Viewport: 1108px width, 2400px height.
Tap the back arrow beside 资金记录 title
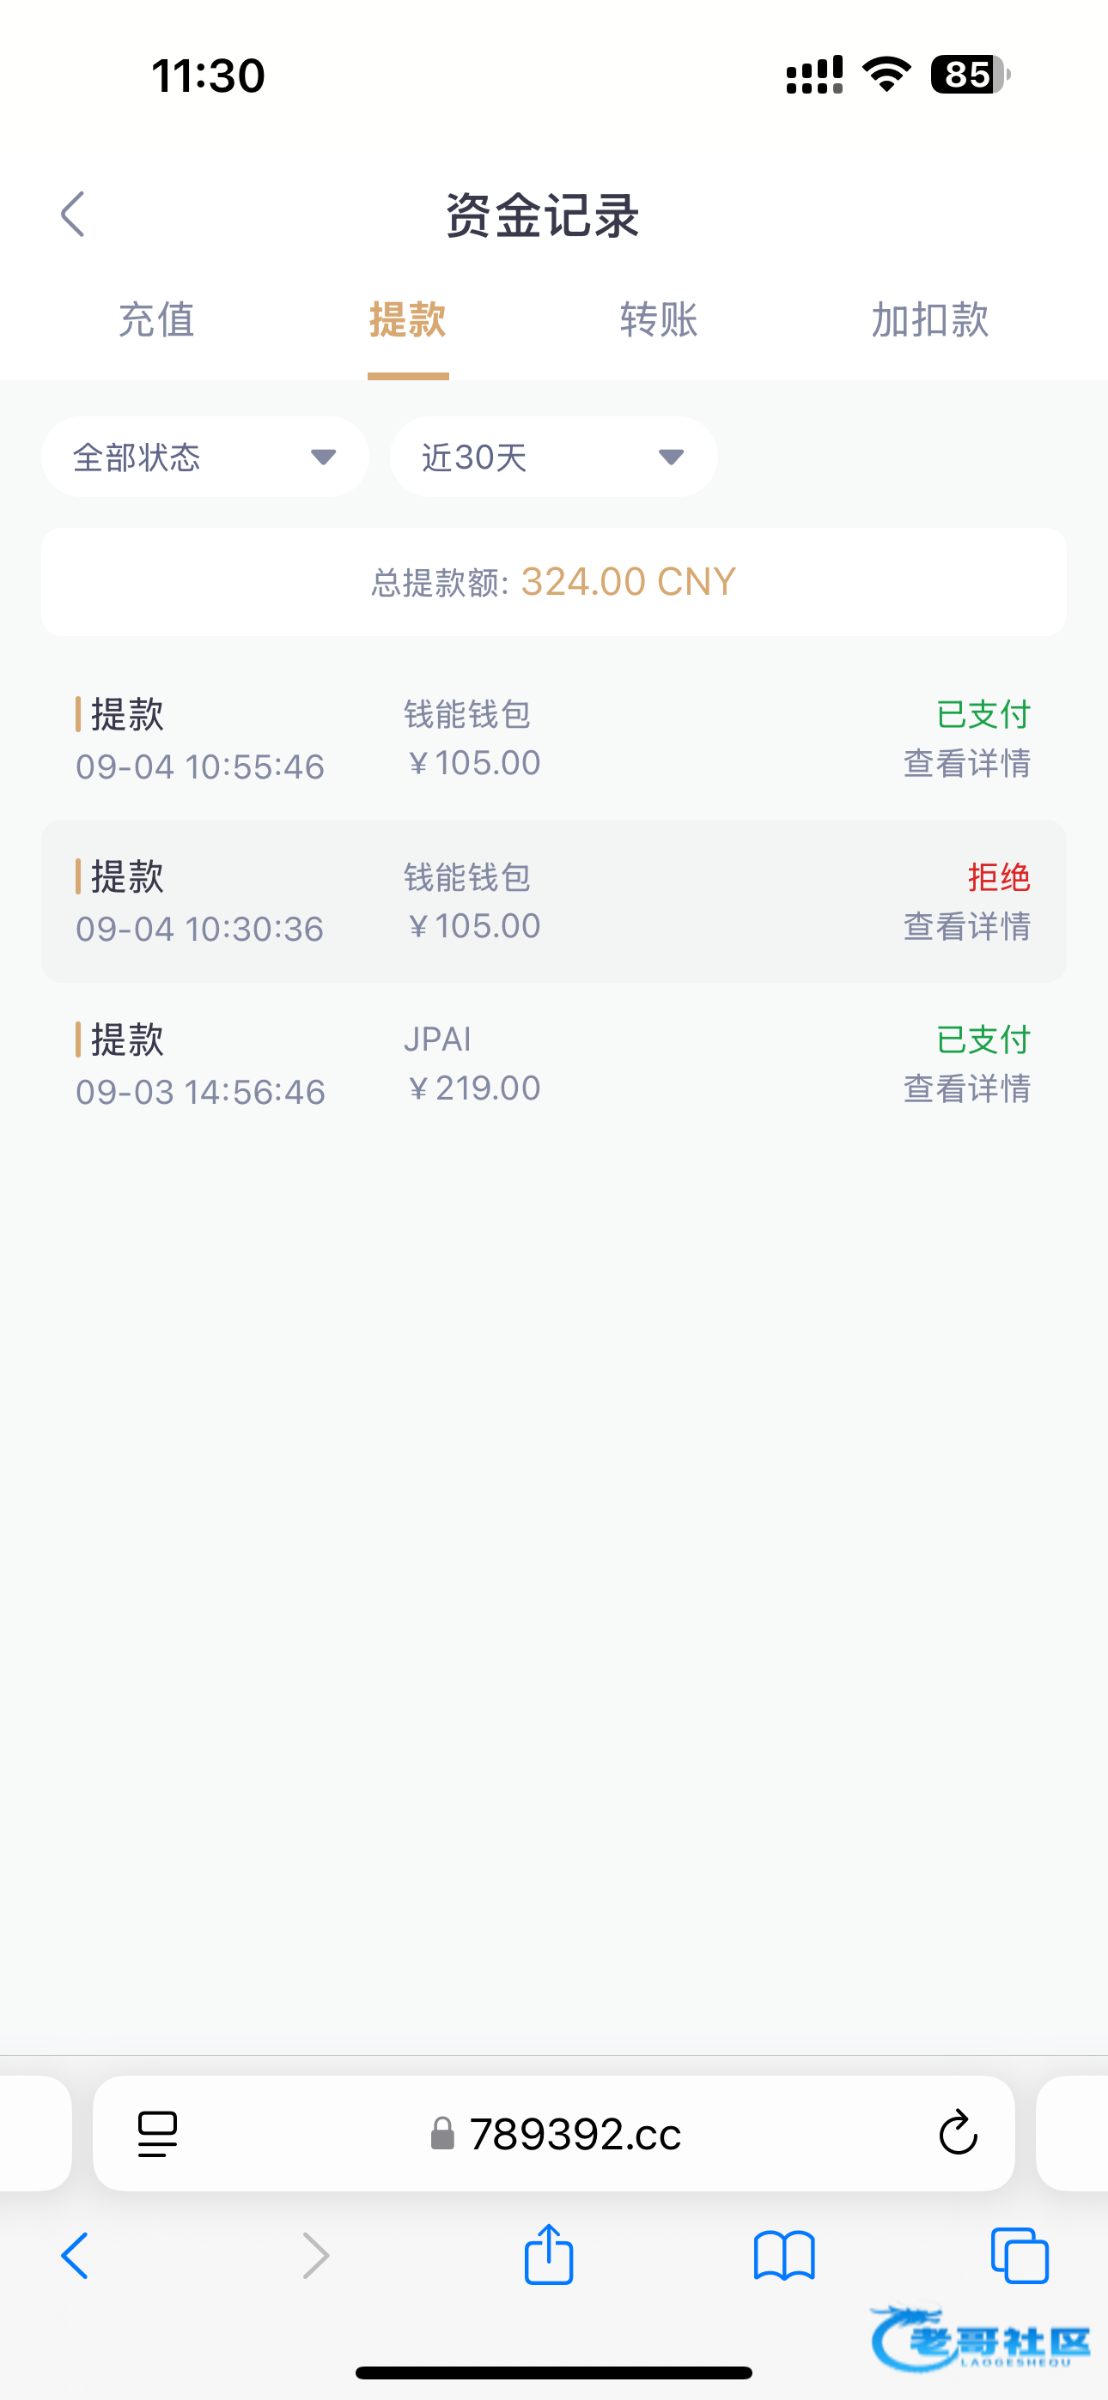click(73, 214)
